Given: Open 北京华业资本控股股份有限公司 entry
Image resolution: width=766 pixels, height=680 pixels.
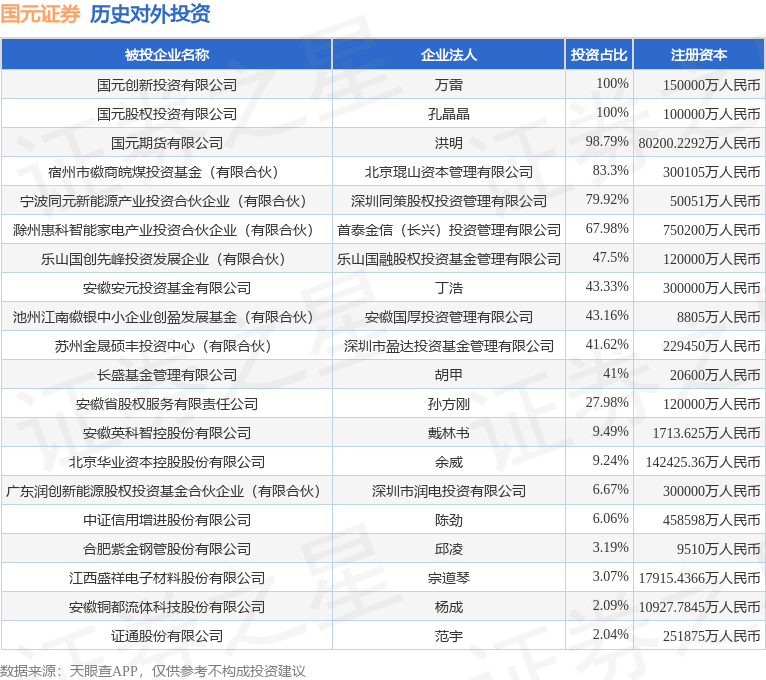Looking at the screenshot, I should [167, 462].
